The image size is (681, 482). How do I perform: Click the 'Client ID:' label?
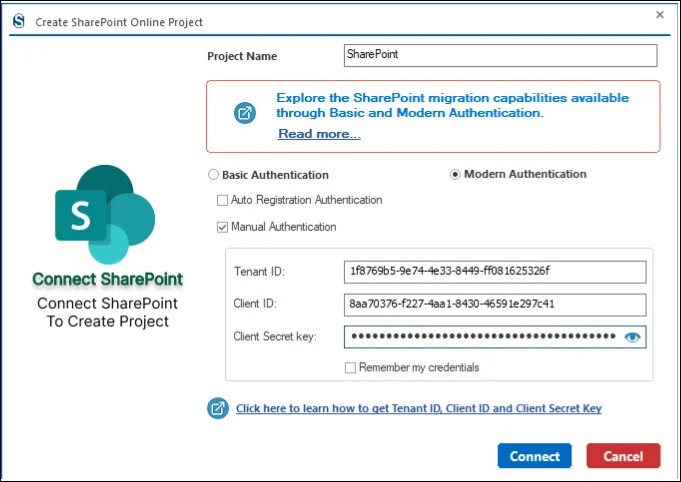pos(255,304)
